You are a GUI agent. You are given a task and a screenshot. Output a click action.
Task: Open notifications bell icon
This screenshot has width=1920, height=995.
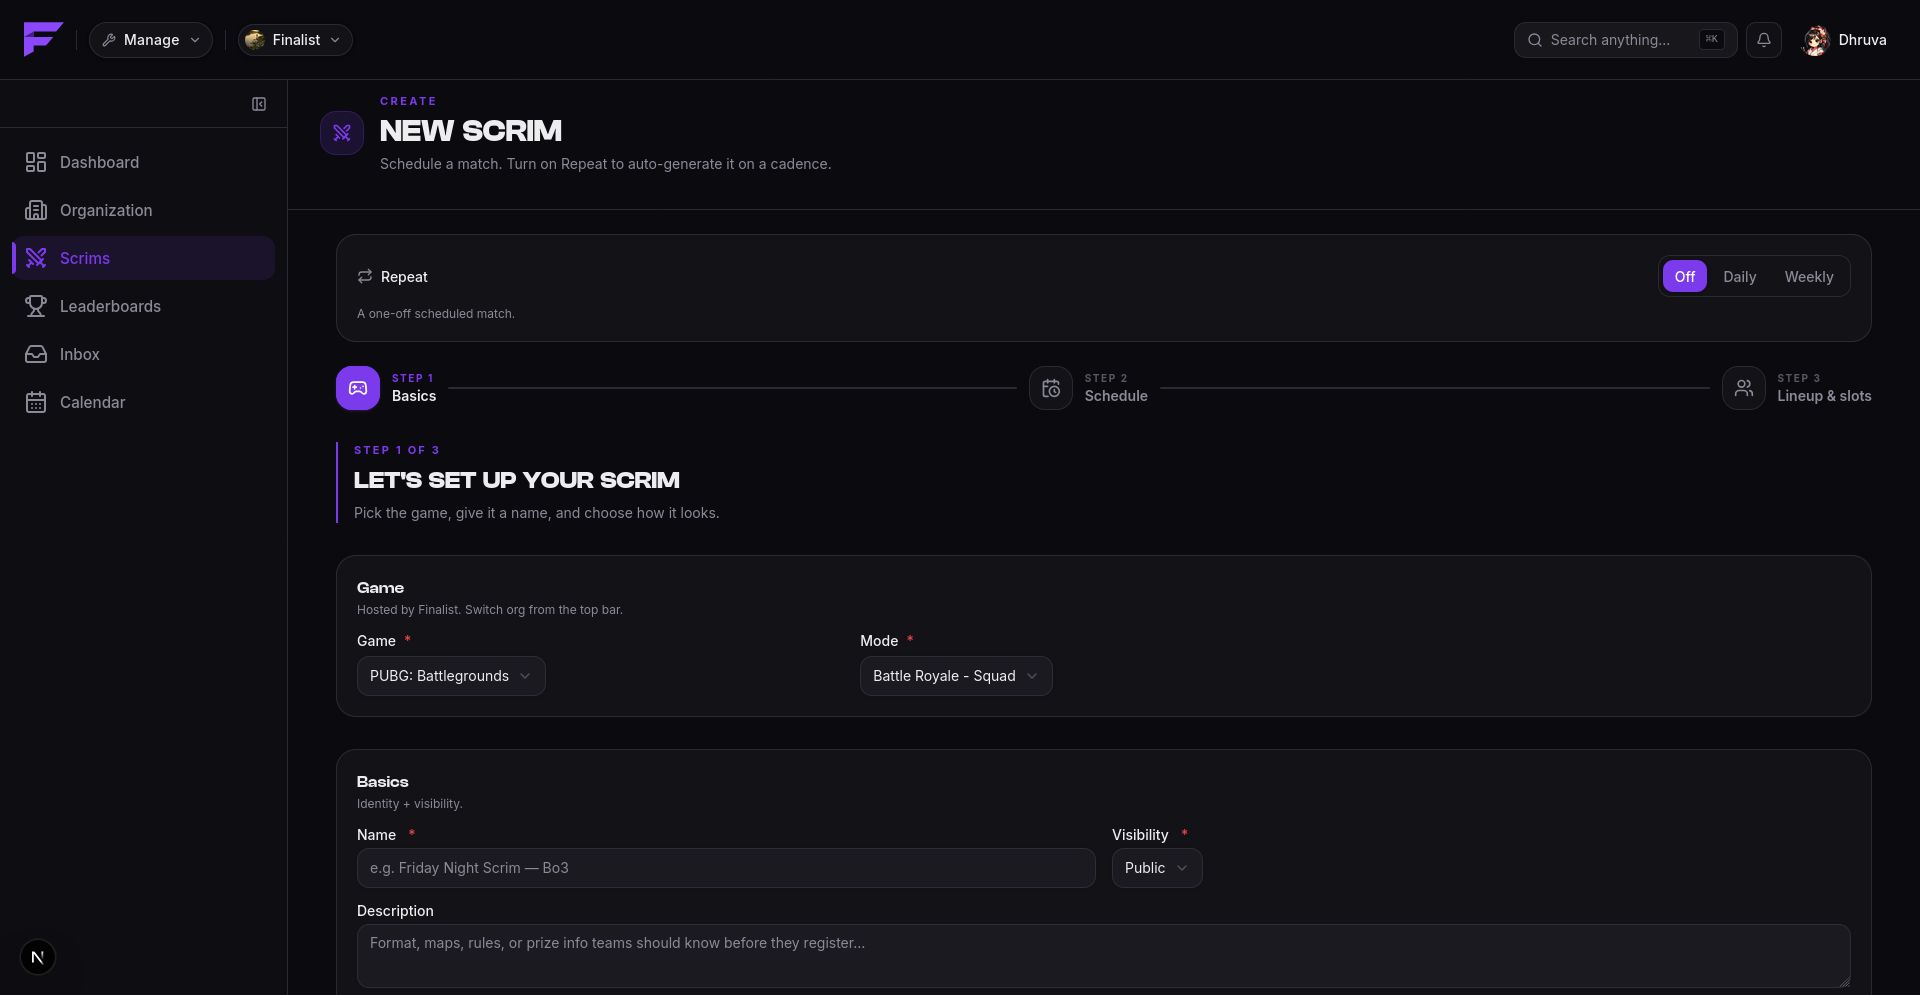[1764, 40]
